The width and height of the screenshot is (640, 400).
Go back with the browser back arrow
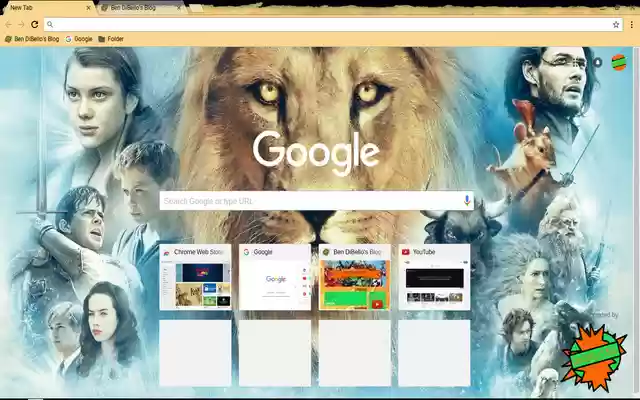(8, 24)
